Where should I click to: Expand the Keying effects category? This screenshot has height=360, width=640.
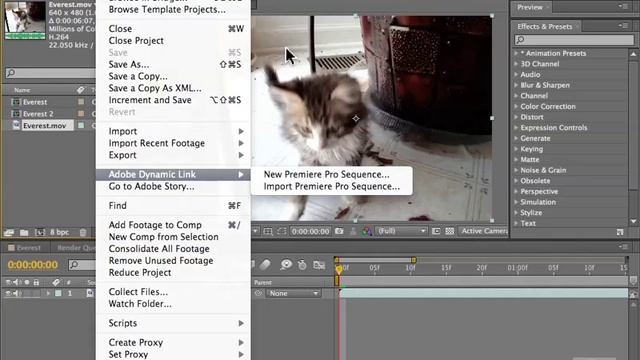[516, 149]
